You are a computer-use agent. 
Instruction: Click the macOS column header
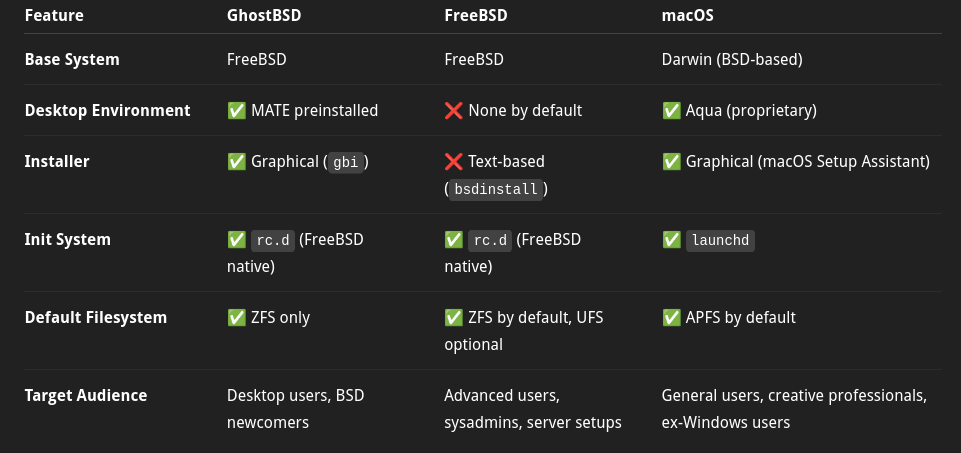click(688, 15)
